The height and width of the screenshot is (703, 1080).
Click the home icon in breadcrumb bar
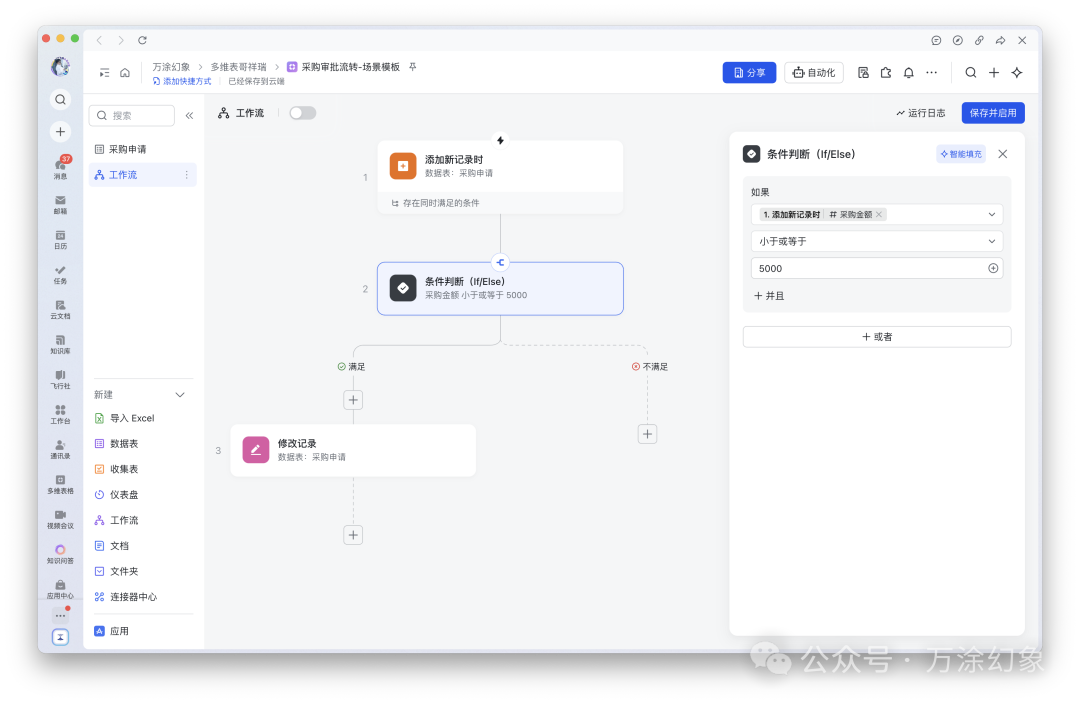click(x=125, y=72)
